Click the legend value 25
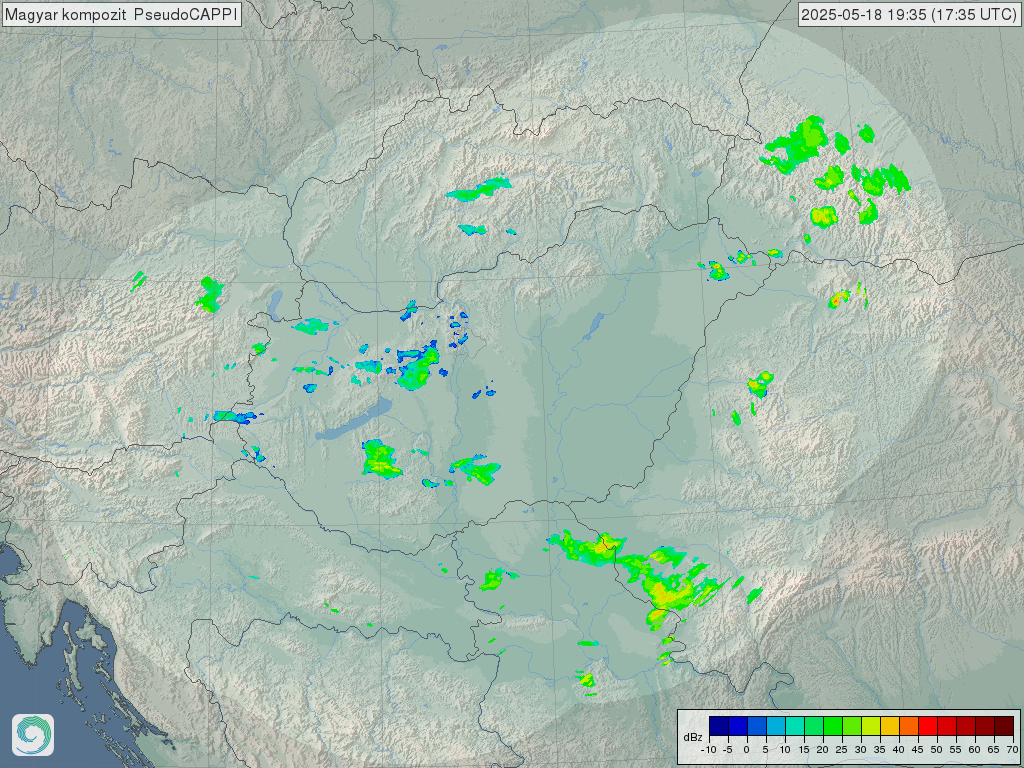Image resolution: width=1024 pixels, height=768 pixels. tap(842, 750)
